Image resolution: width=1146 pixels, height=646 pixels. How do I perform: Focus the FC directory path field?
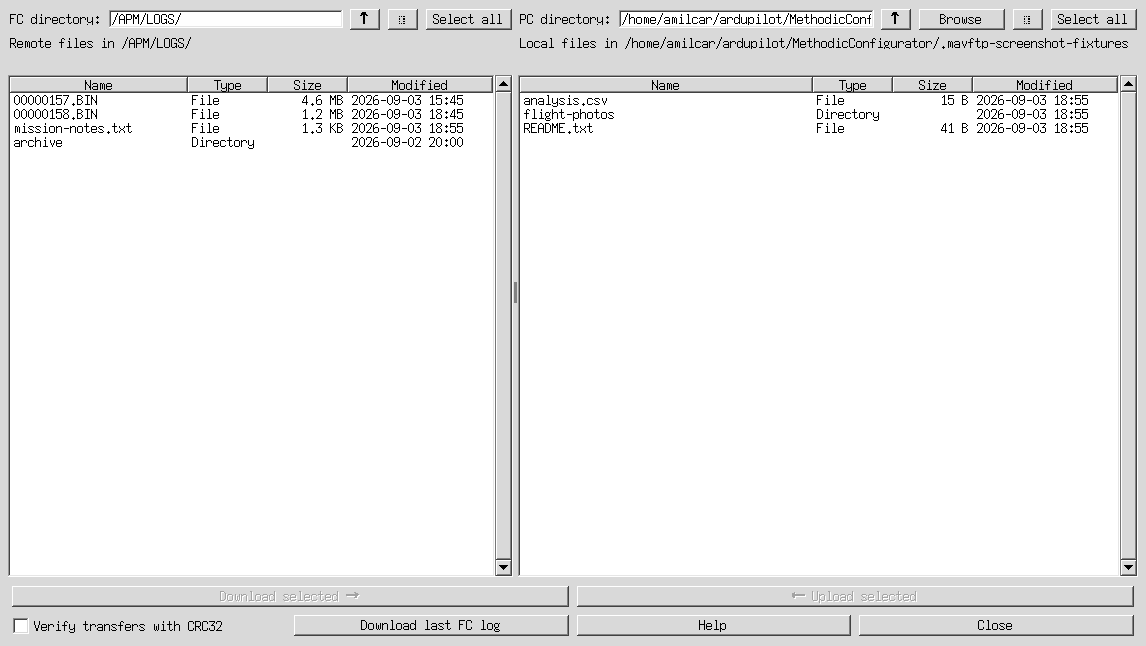click(225, 19)
